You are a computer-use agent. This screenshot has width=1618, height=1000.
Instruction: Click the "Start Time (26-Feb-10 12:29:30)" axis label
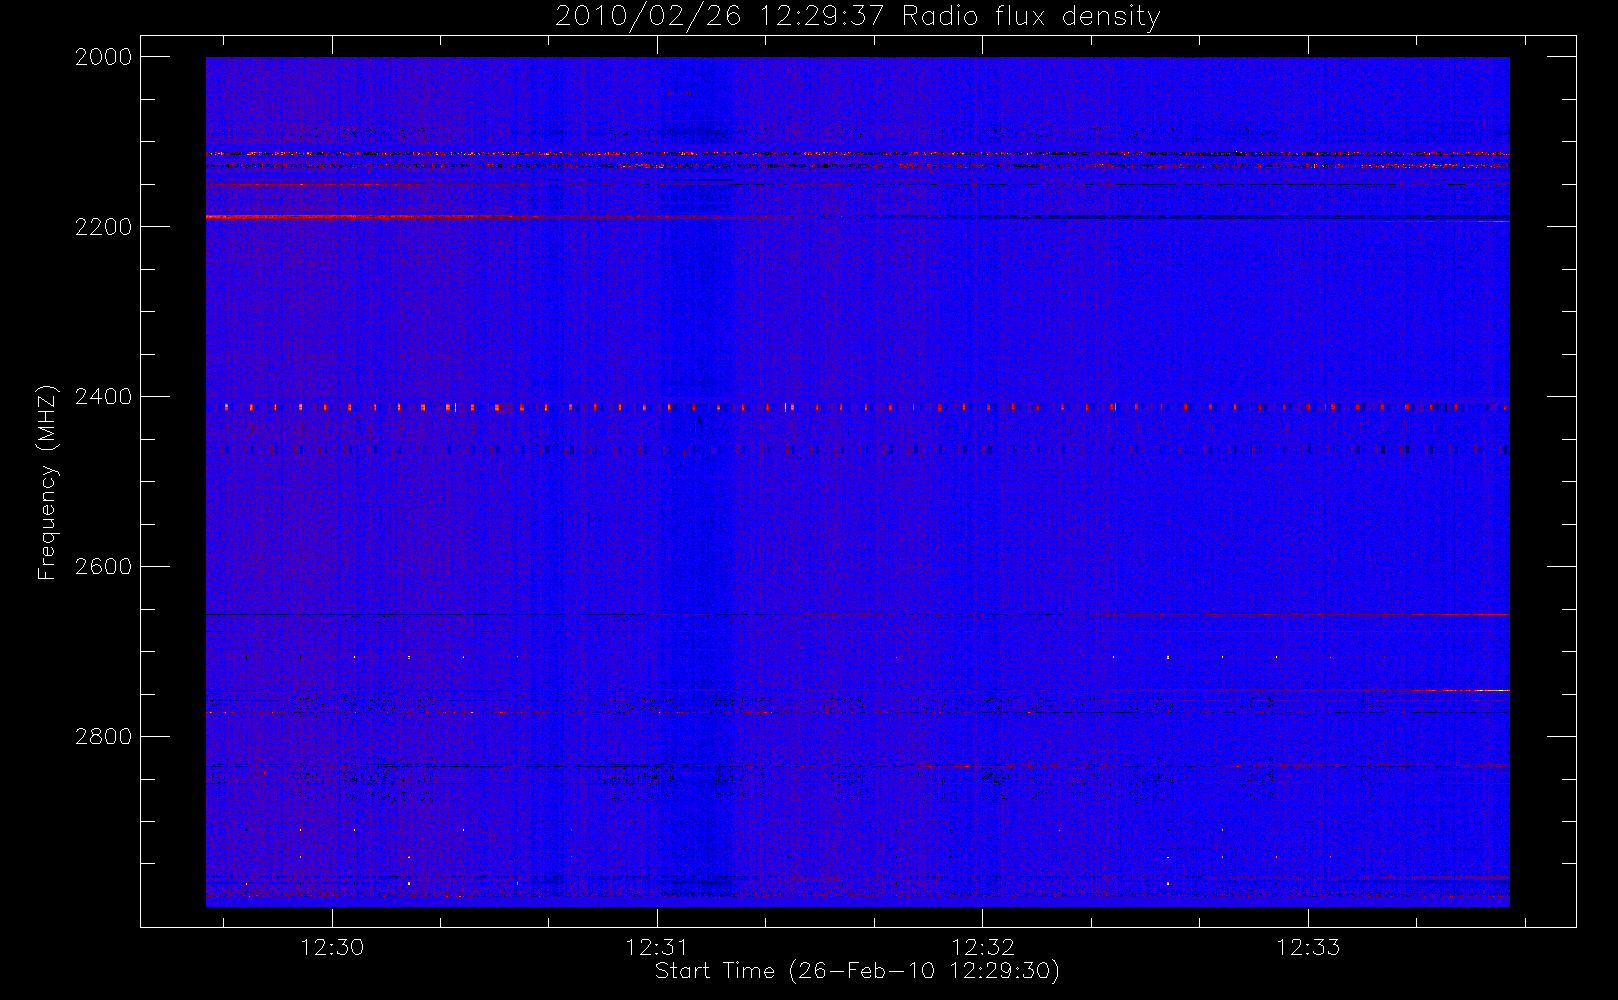tap(857, 971)
